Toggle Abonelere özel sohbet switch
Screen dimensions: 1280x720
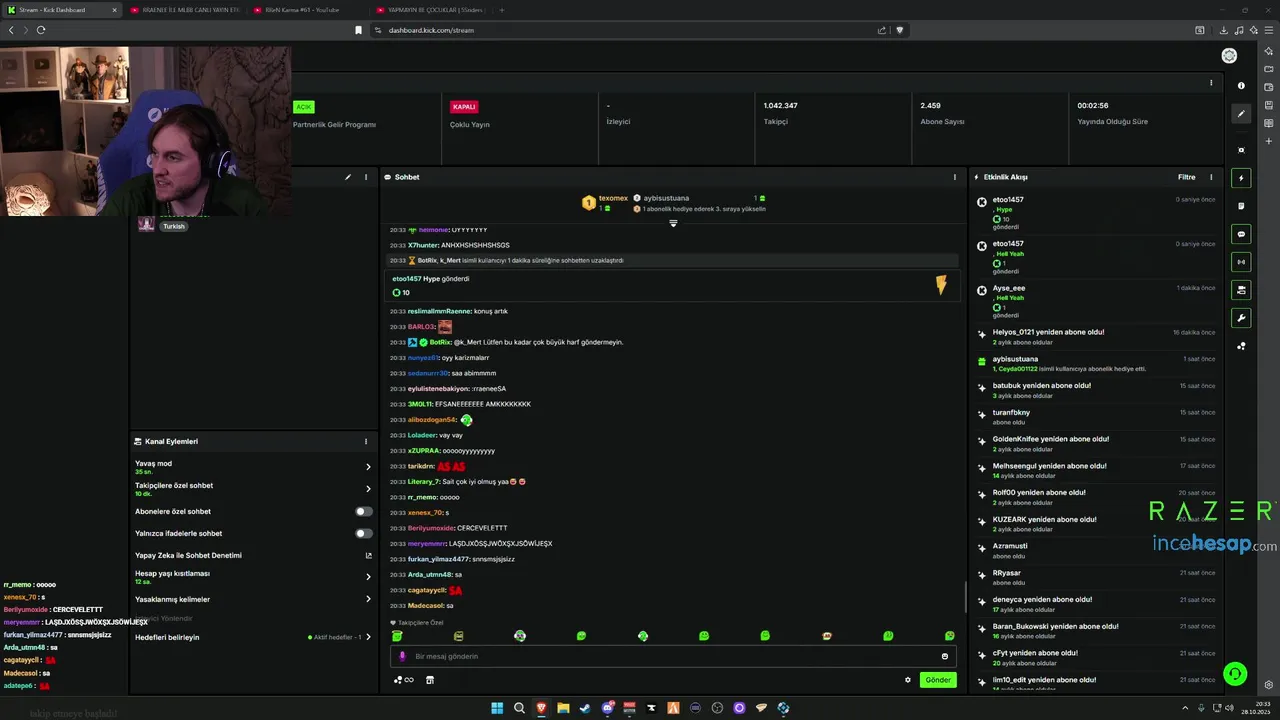click(364, 511)
